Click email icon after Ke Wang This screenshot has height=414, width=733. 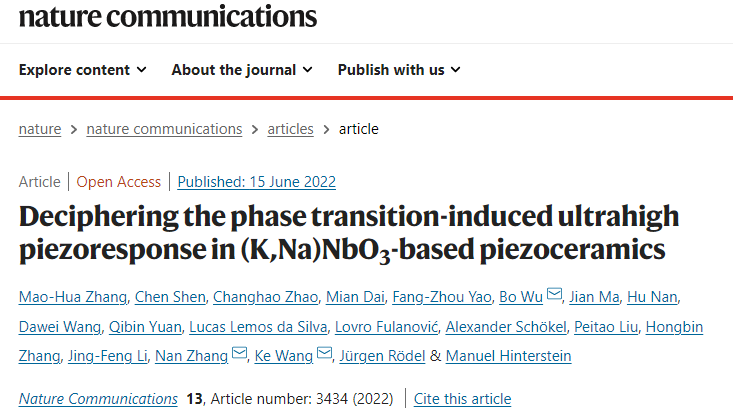tap(324, 353)
